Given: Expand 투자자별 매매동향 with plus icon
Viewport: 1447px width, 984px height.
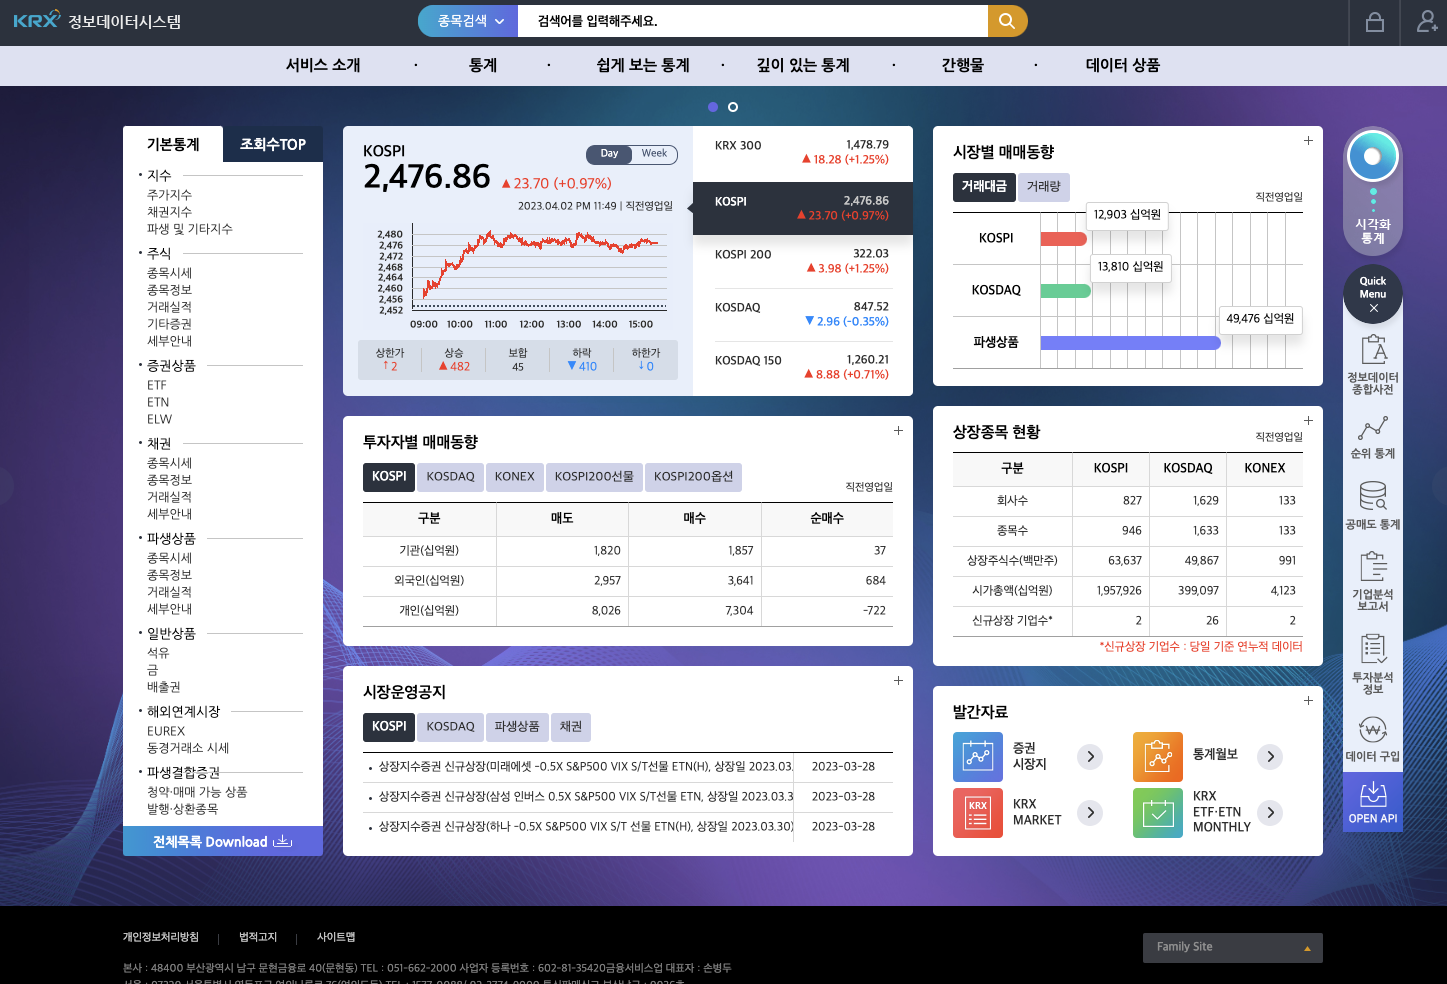Looking at the screenshot, I should pyautogui.click(x=898, y=431).
